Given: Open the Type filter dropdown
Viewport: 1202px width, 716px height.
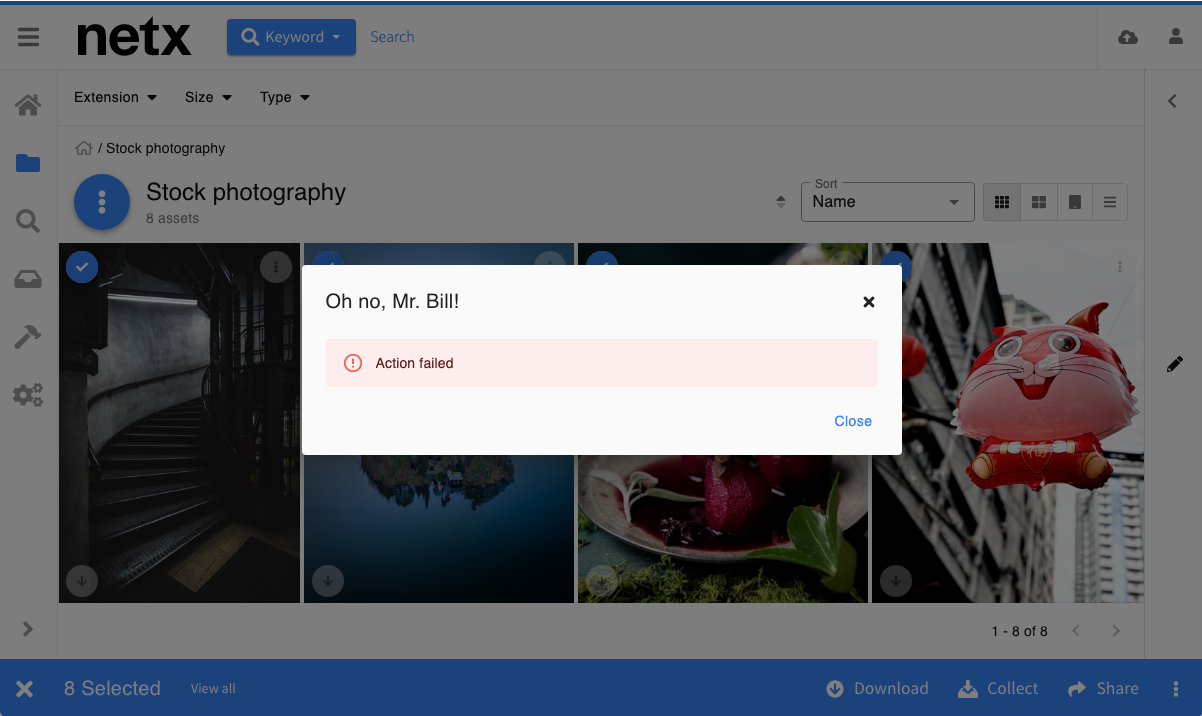Looking at the screenshot, I should coord(285,97).
